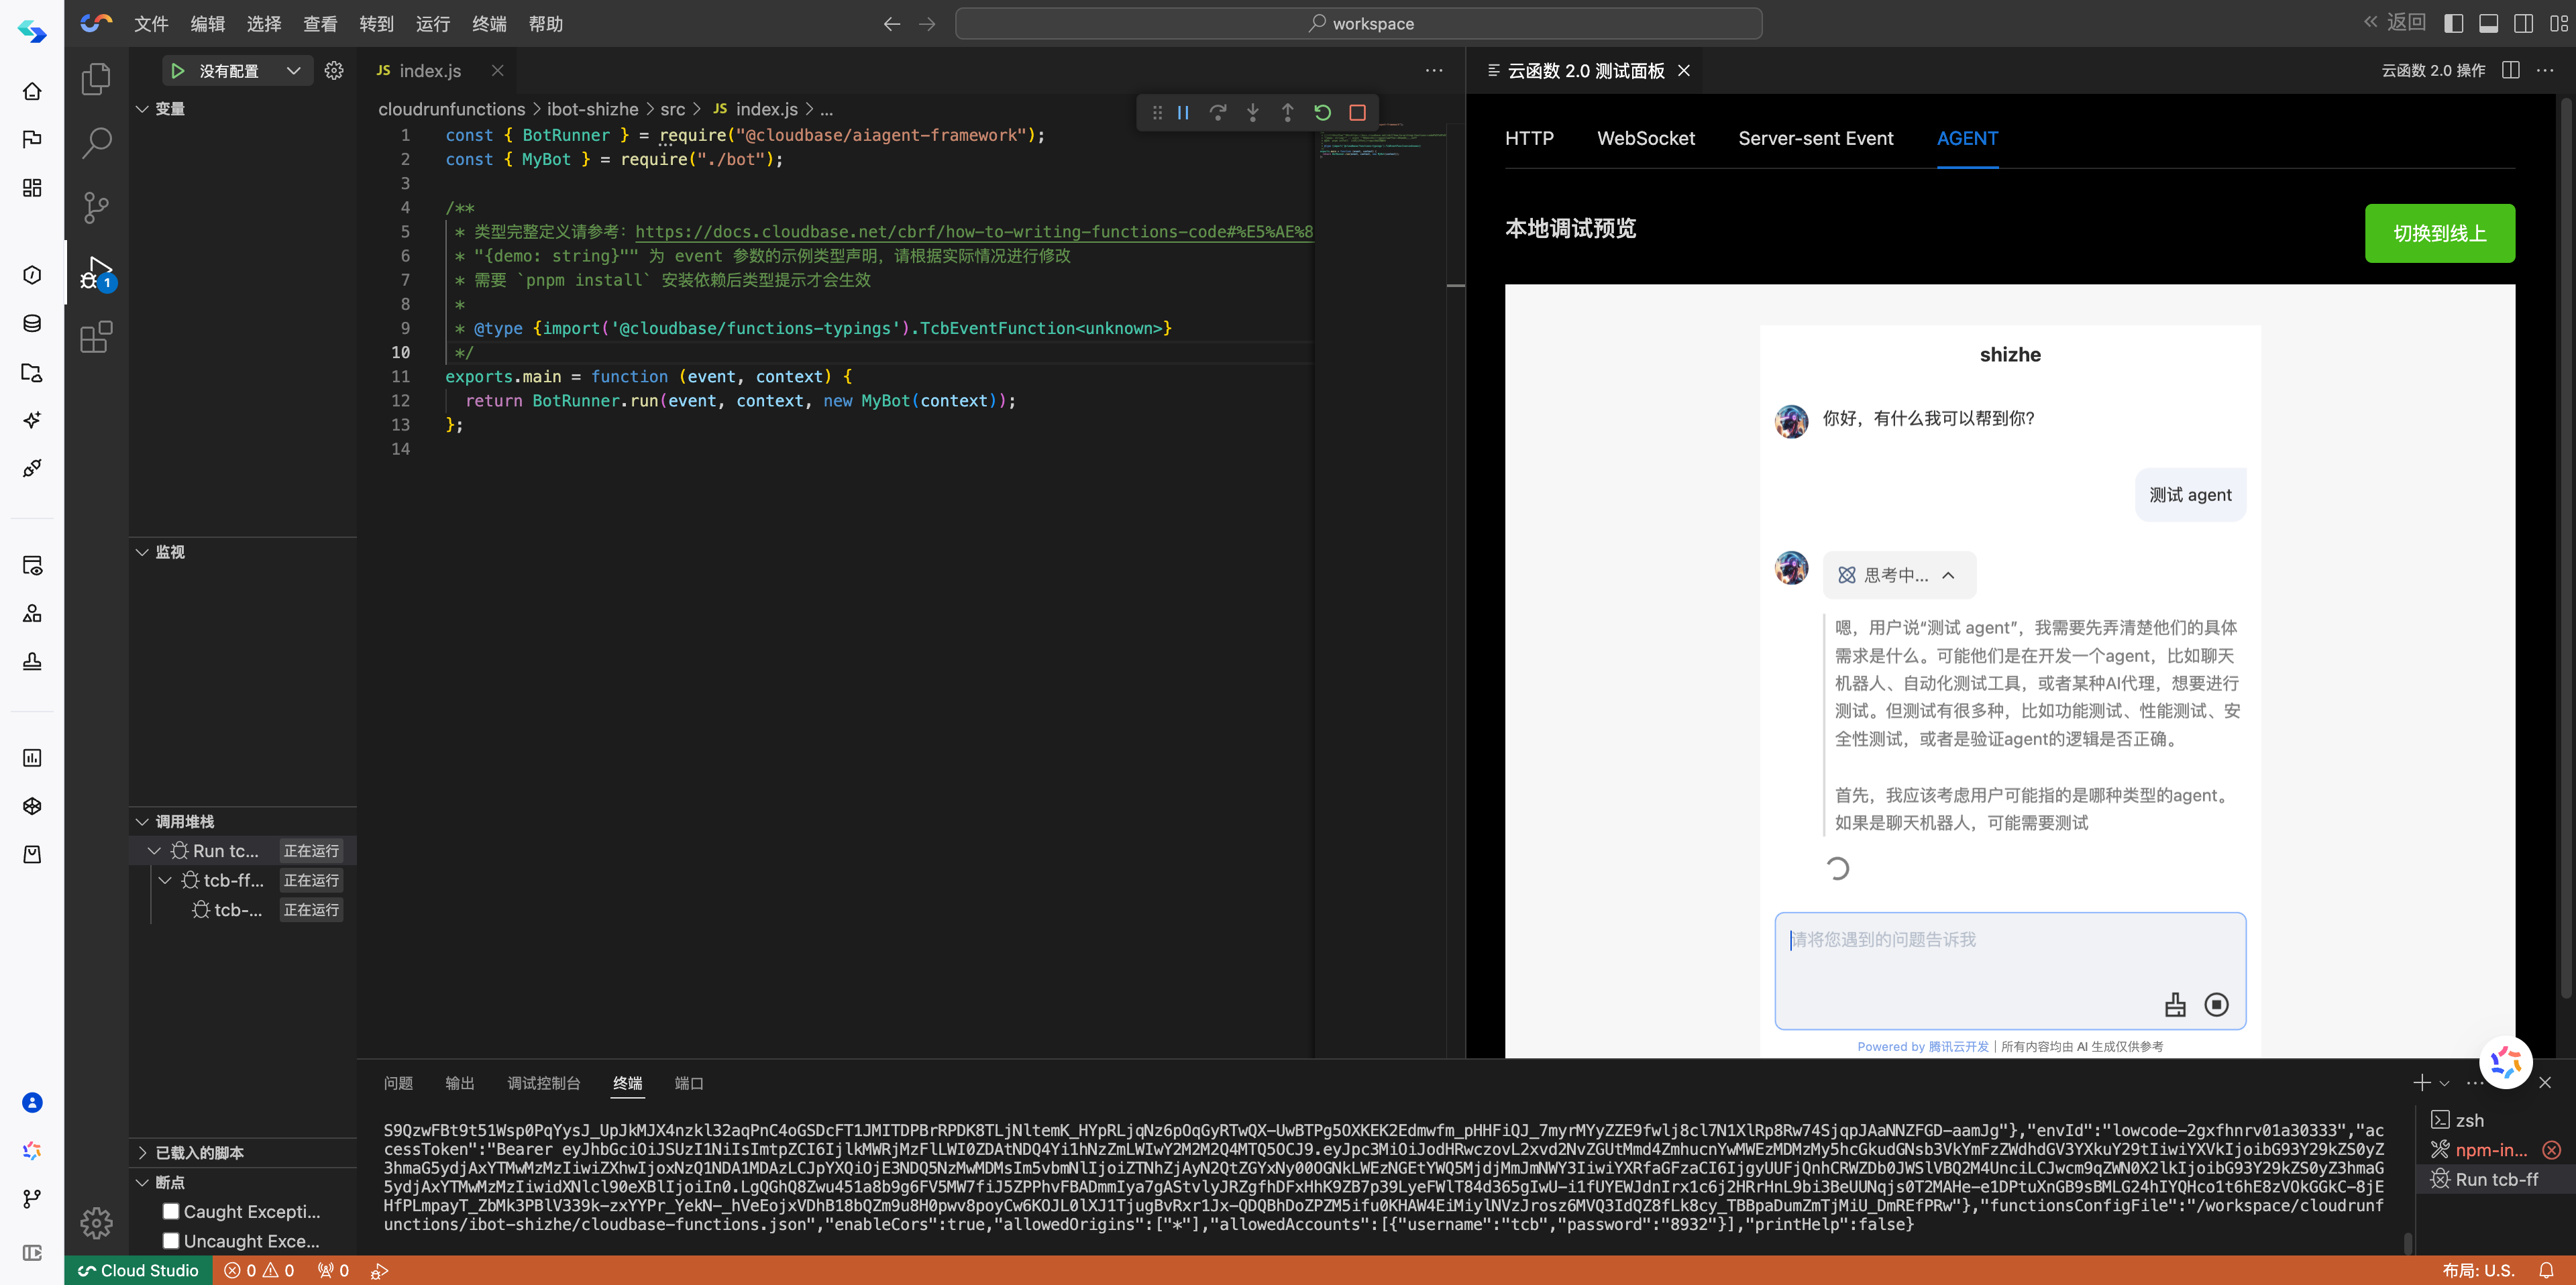Enable Caught Exceptions breakpoint checkbox
The image size is (2576, 1285).
(171, 1211)
